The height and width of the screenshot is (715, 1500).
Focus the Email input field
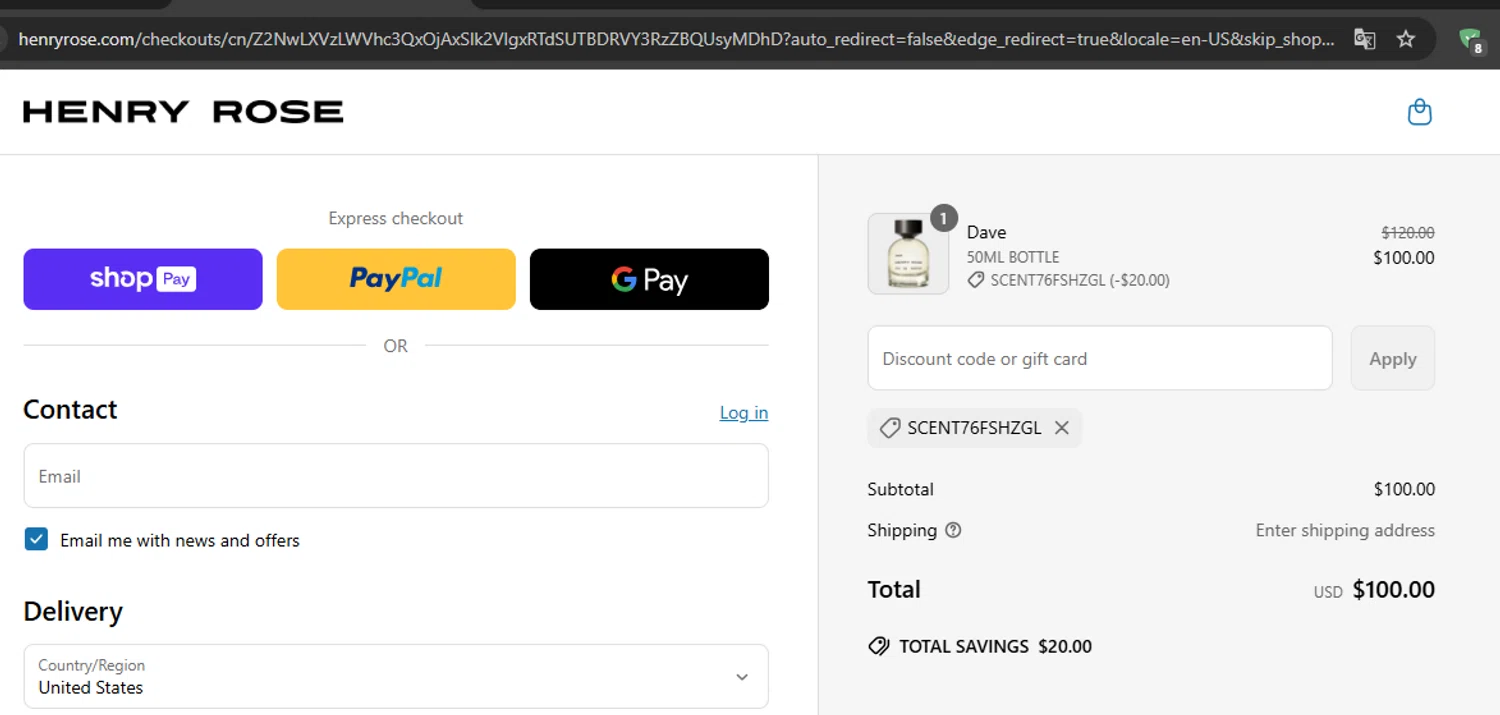click(396, 476)
